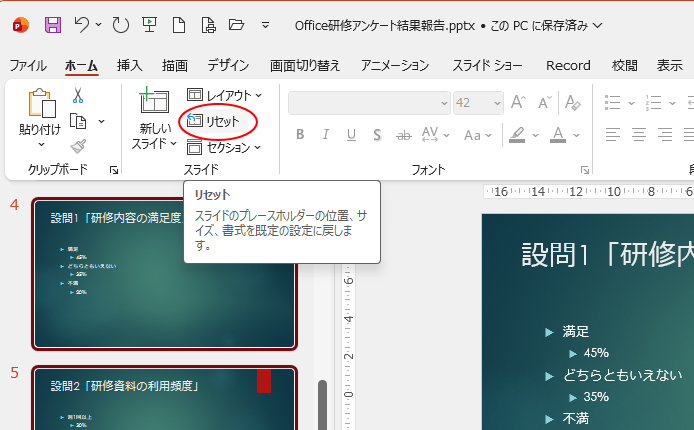
Task: Open the フォント dialog launcher
Action: click(585, 170)
